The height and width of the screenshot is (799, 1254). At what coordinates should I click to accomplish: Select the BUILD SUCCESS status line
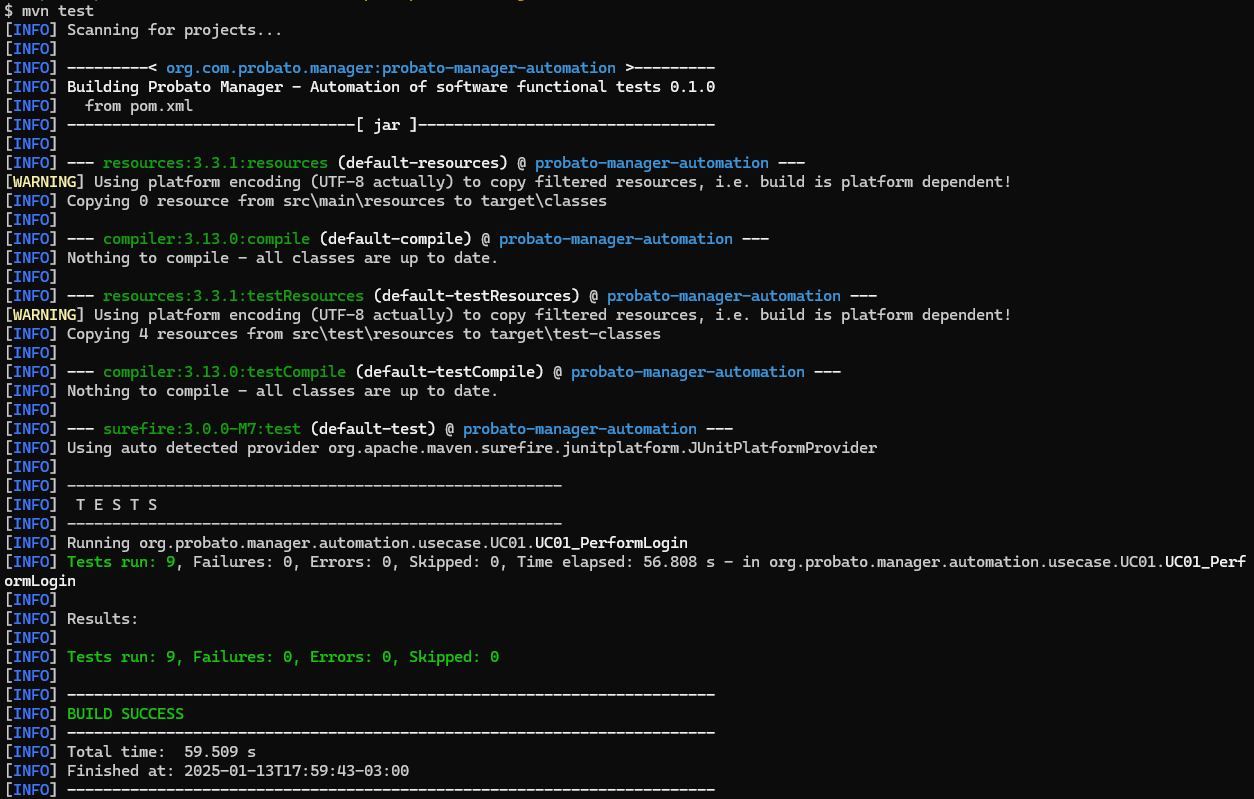124,713
